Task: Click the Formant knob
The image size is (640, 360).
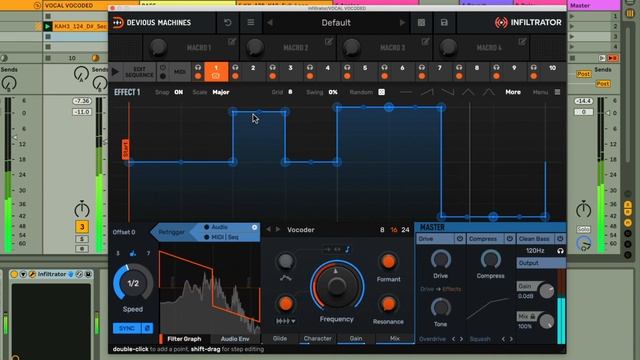Action: (388, 262)
